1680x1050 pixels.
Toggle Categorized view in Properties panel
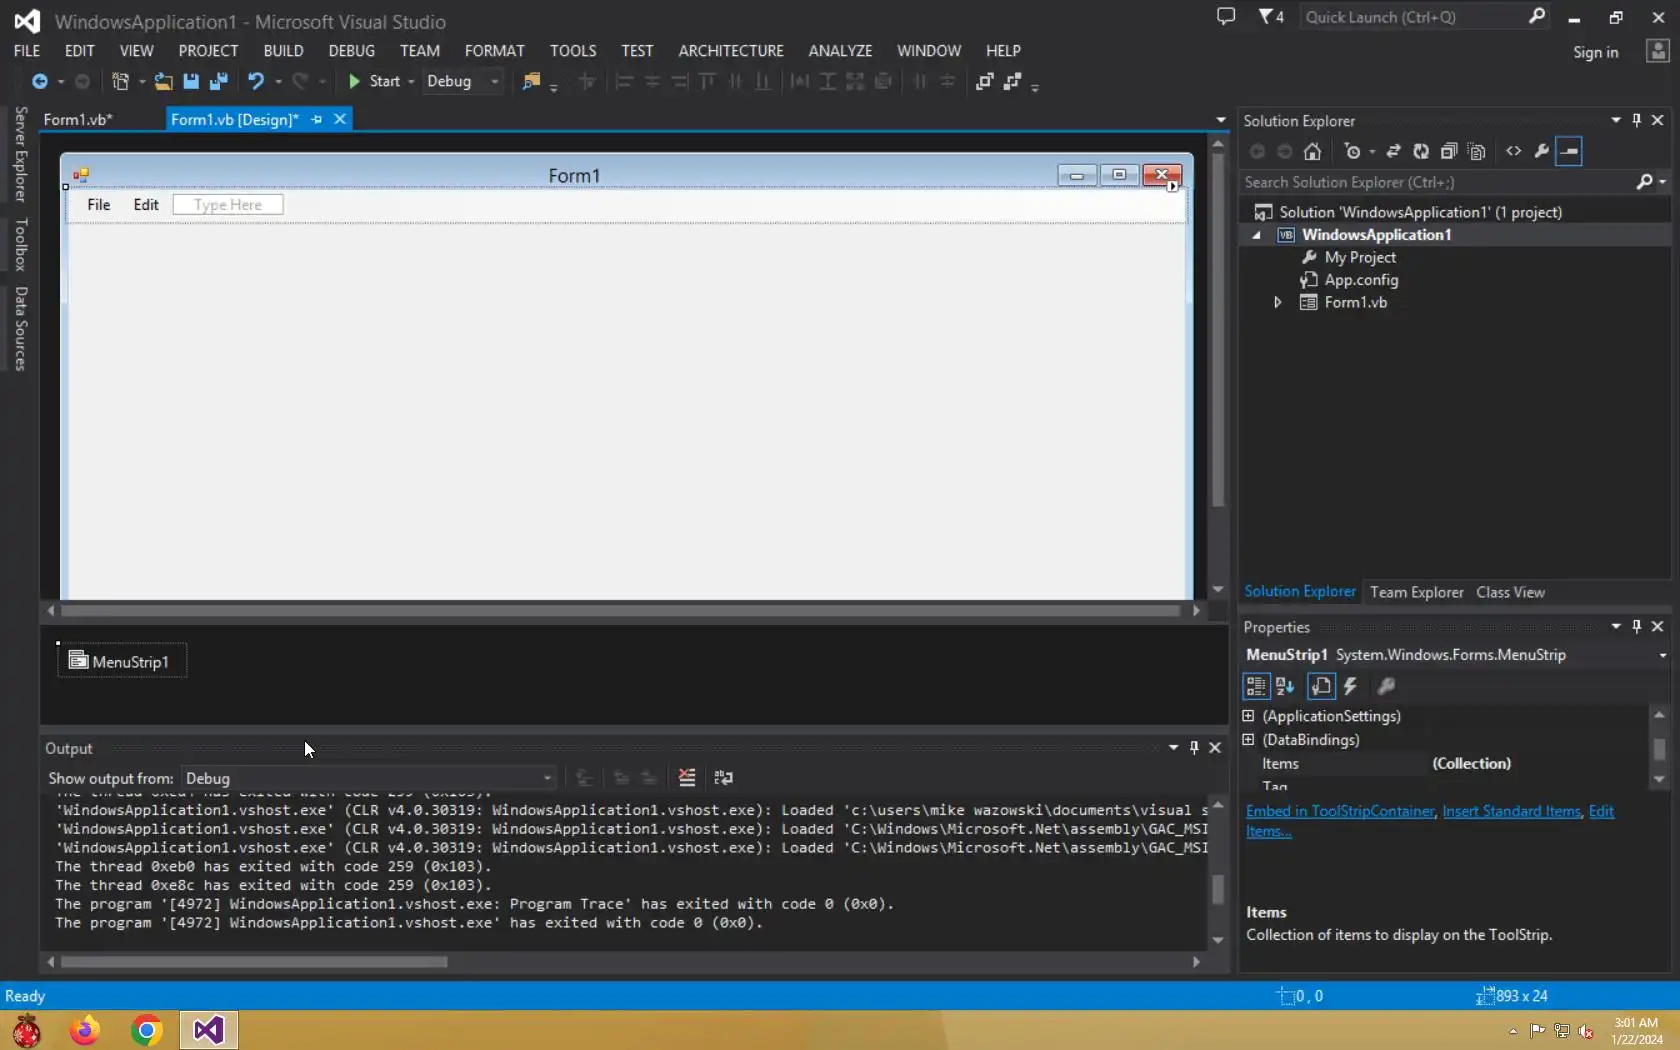pyautogui.click(x=1256, y=686)
